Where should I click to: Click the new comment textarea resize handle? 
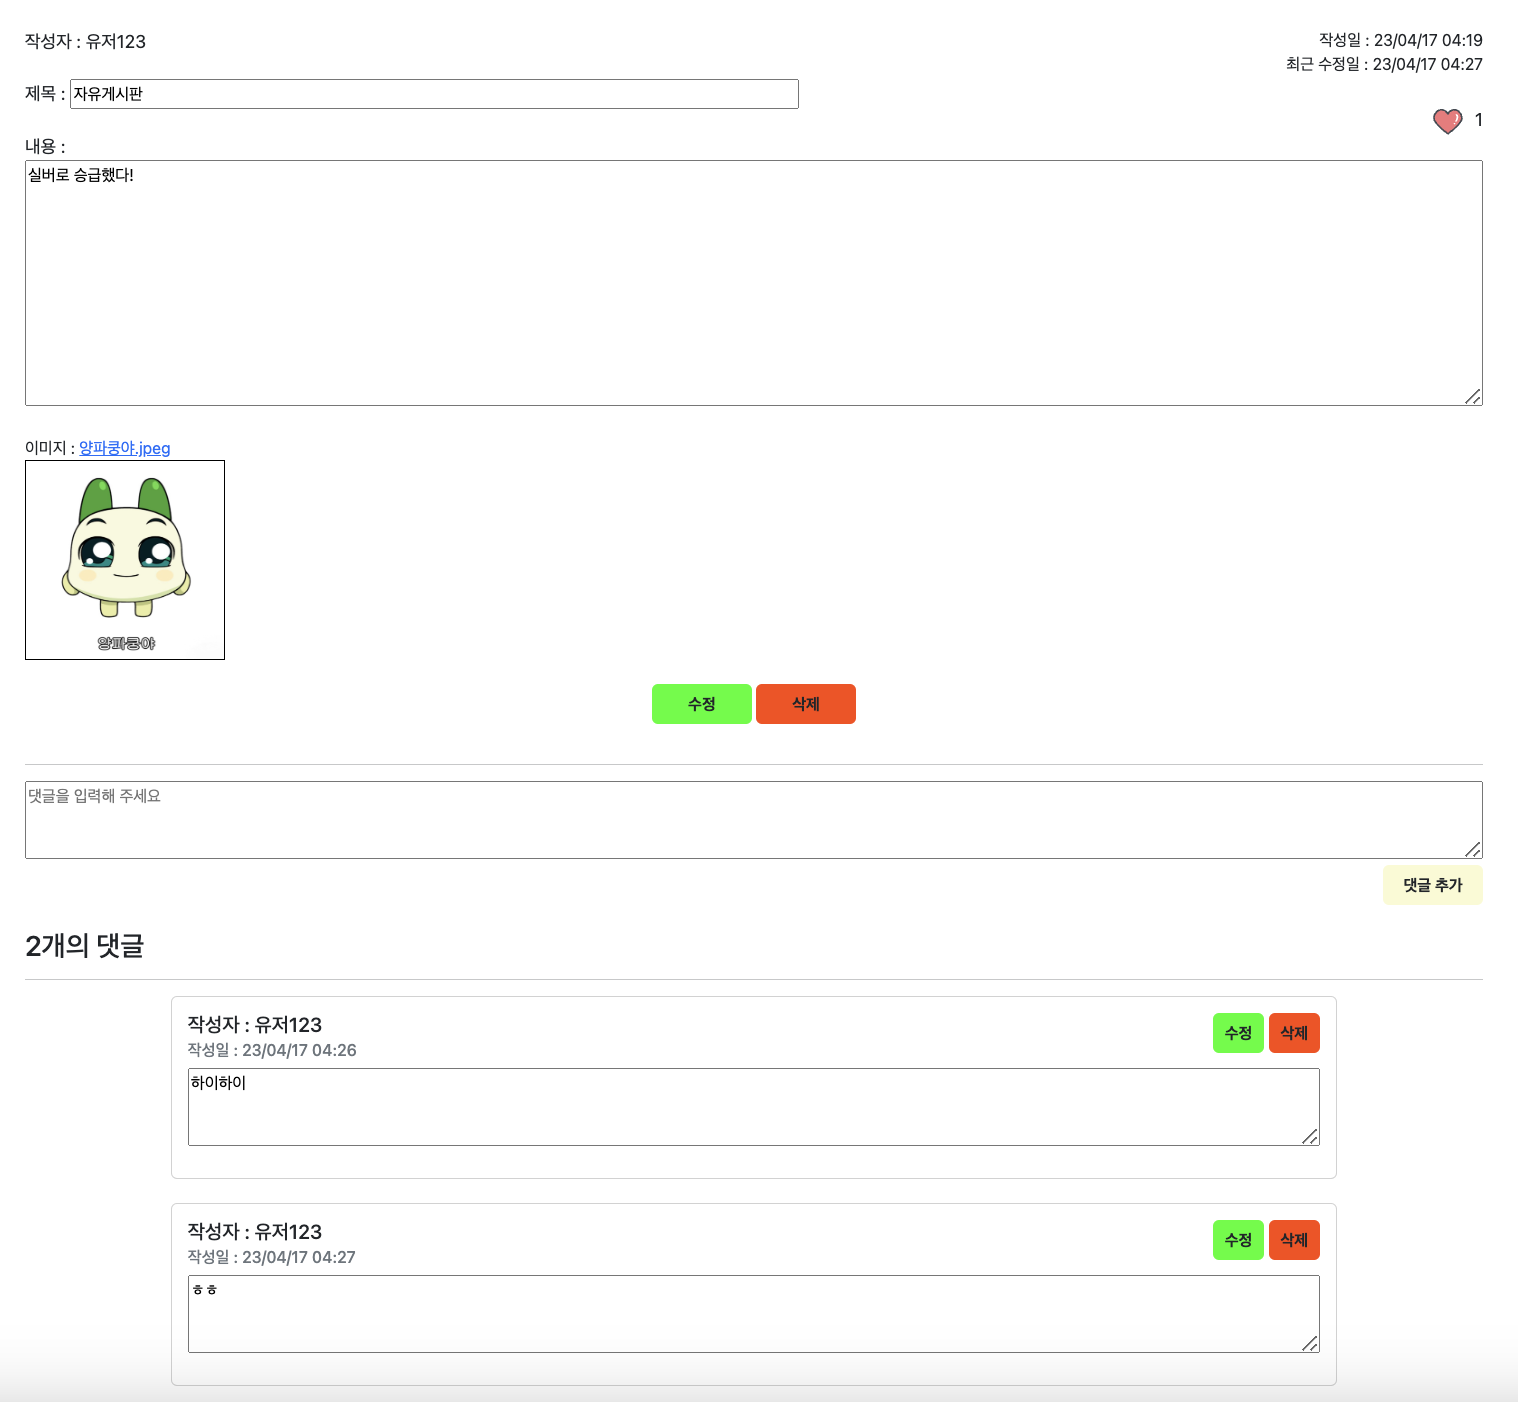[x=1473, y=850]
